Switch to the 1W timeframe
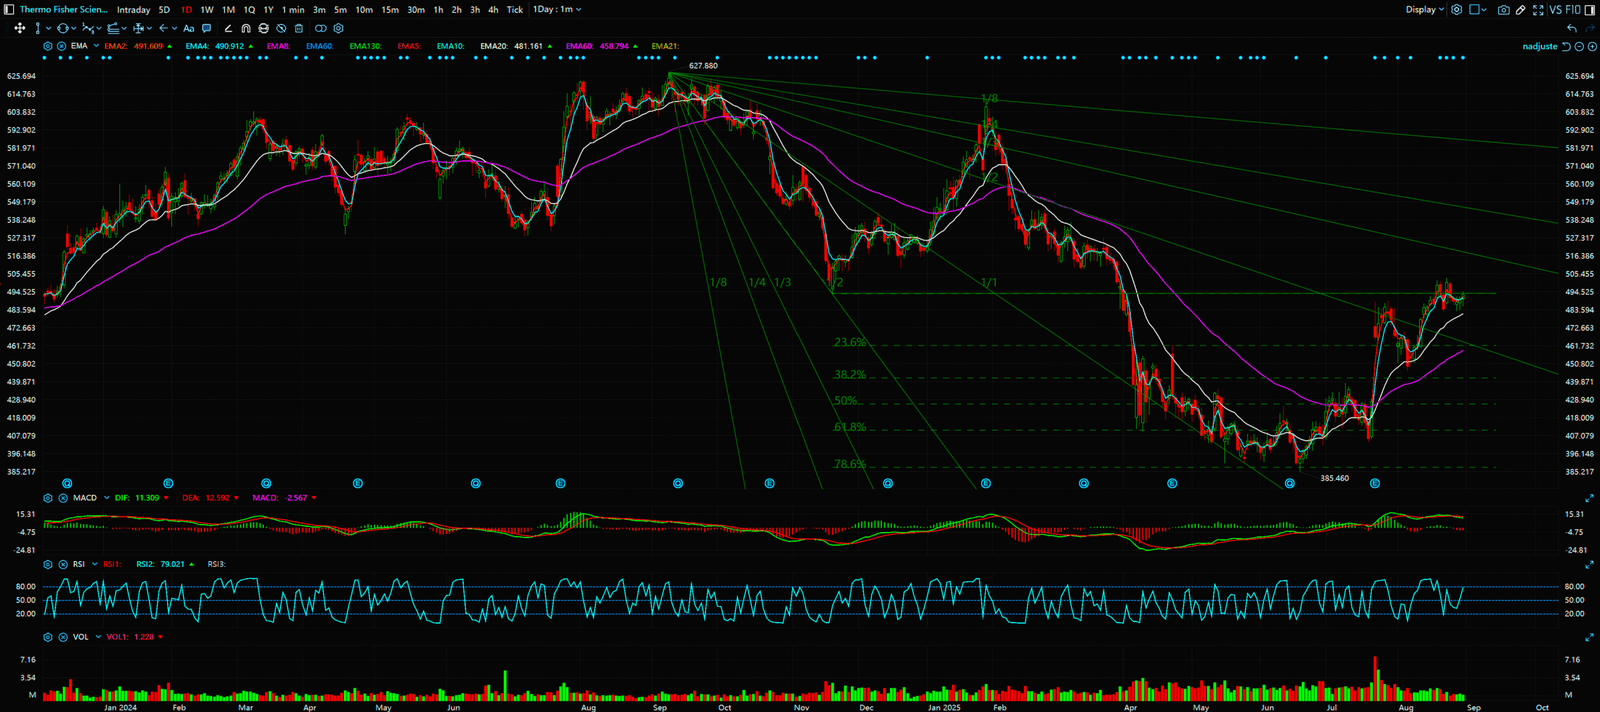Screen dimensions: 1600x712 pyautogui.click(x=207, y=10)
